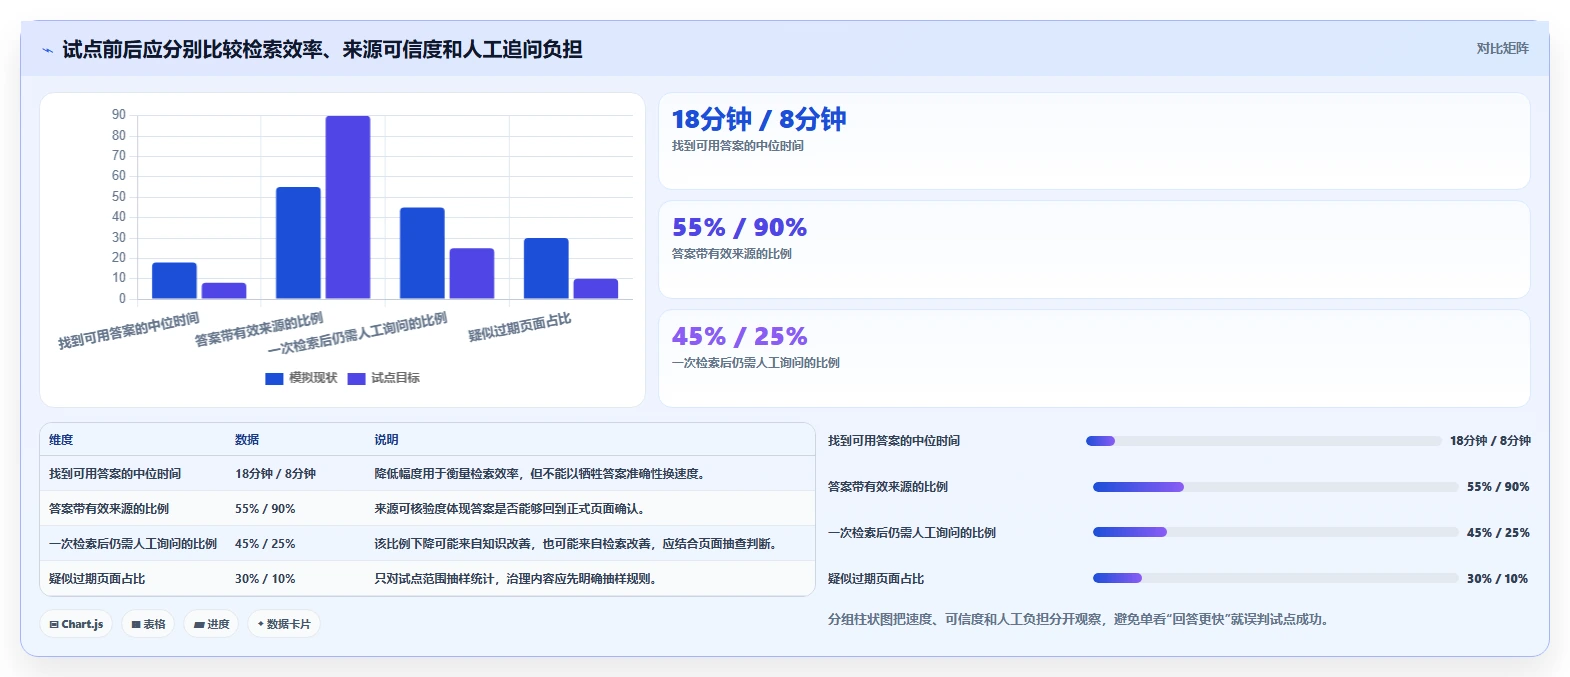Viewport: 1570px width, 677px height.
Task: Select the 55% / 90% data card
Action: [x=1094, y=250]
